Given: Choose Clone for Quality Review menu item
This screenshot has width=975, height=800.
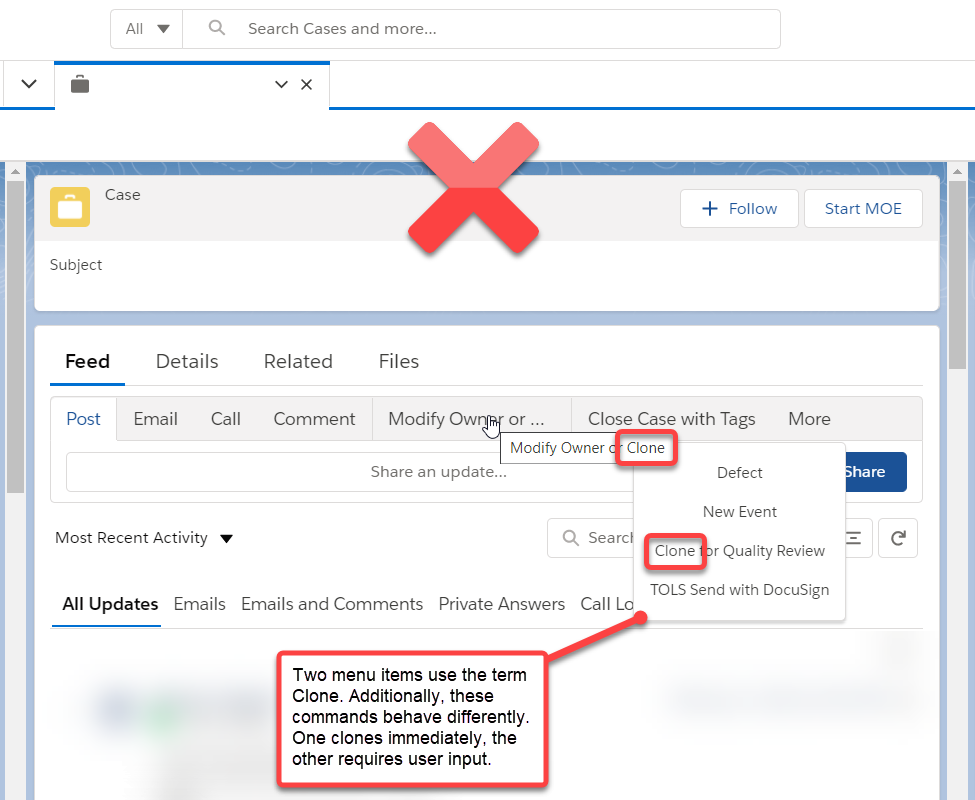Looking at the screenshot, I should [739, 551].
